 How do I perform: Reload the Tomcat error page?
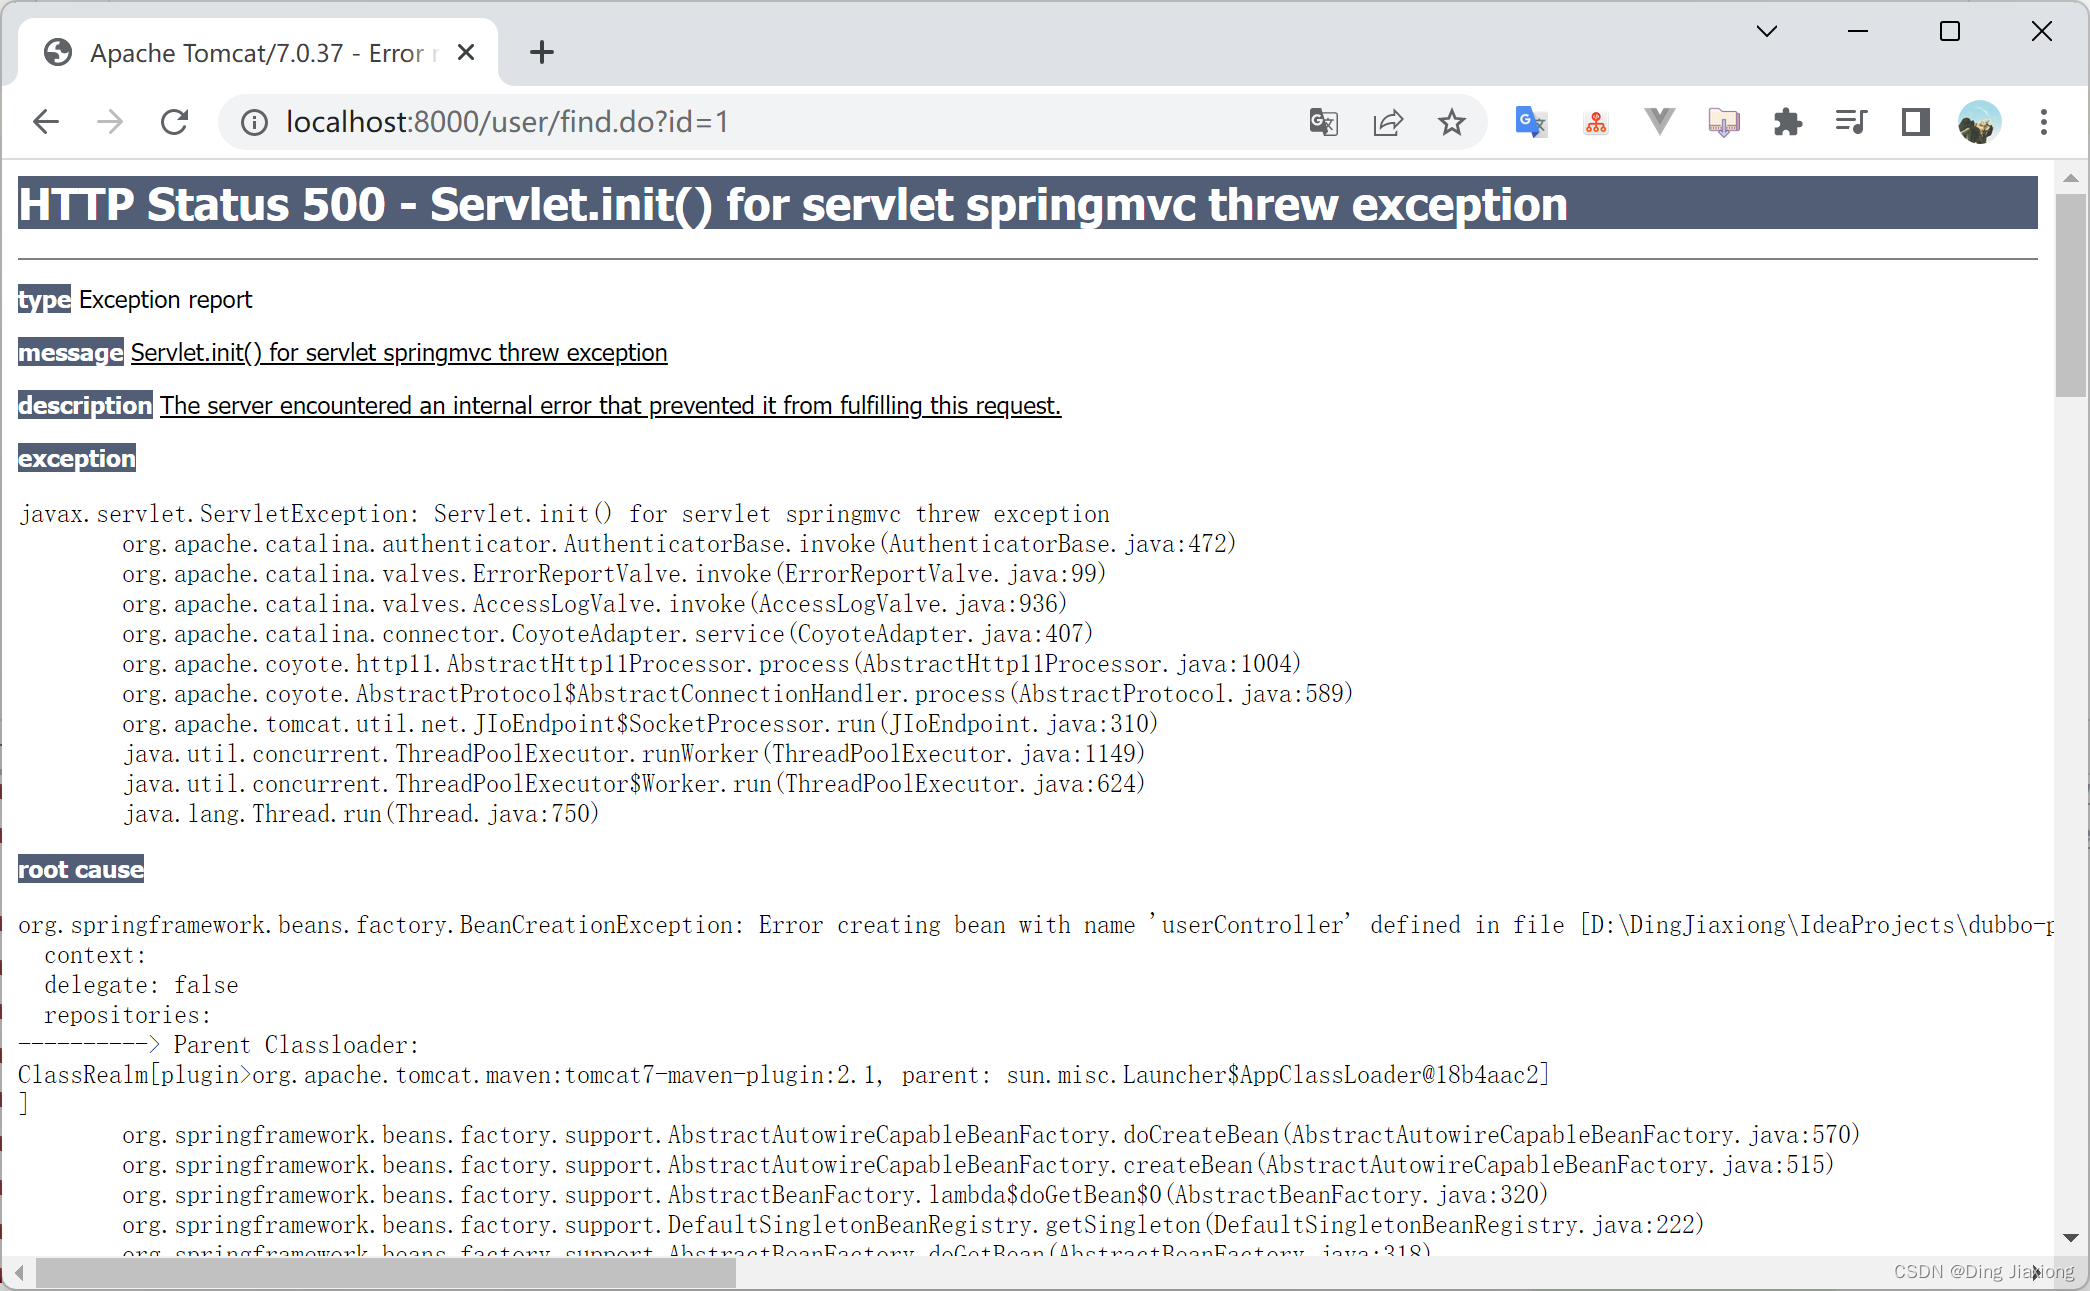(x=175, y=122)
